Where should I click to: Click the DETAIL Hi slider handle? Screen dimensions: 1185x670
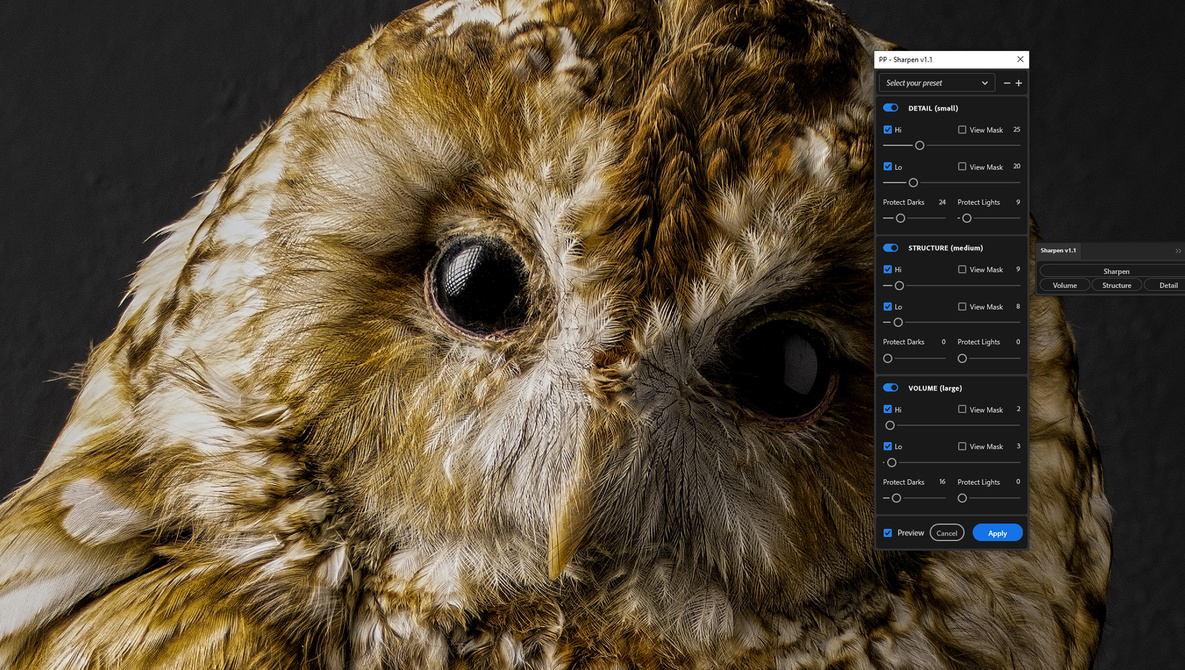pyautogui.click(x=920, y=145)
